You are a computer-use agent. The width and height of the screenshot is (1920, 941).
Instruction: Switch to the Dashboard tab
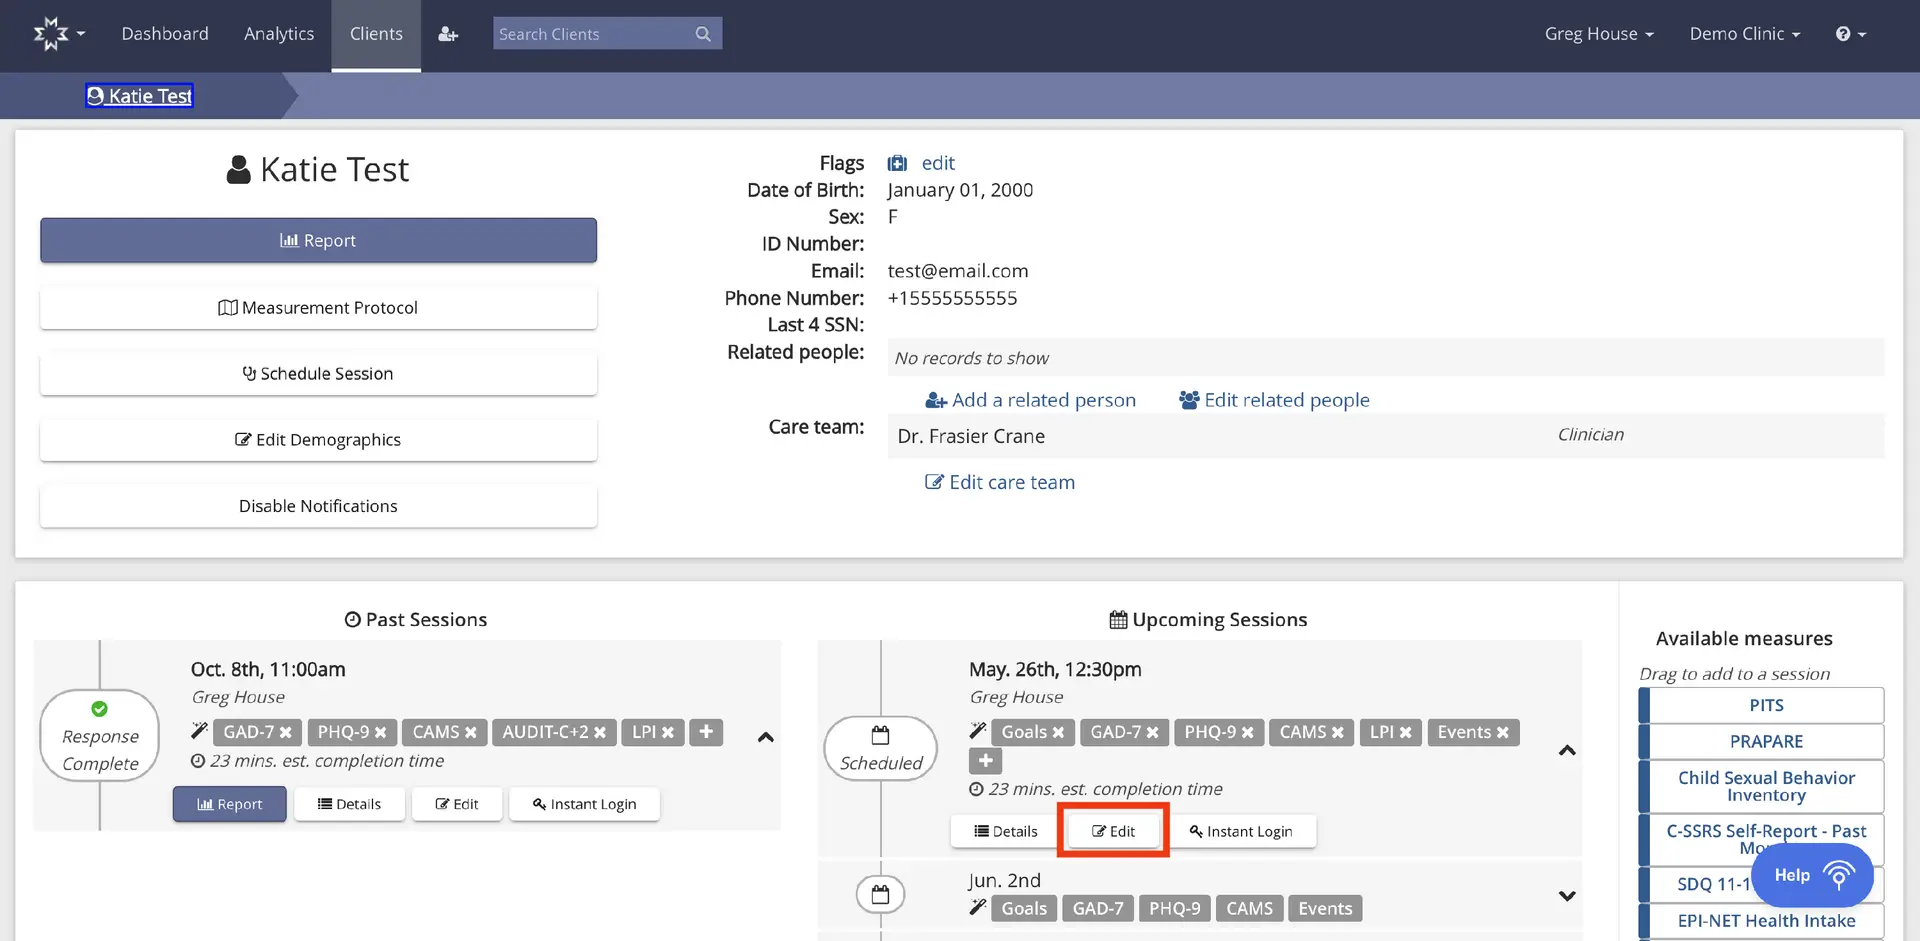[165, 33]
